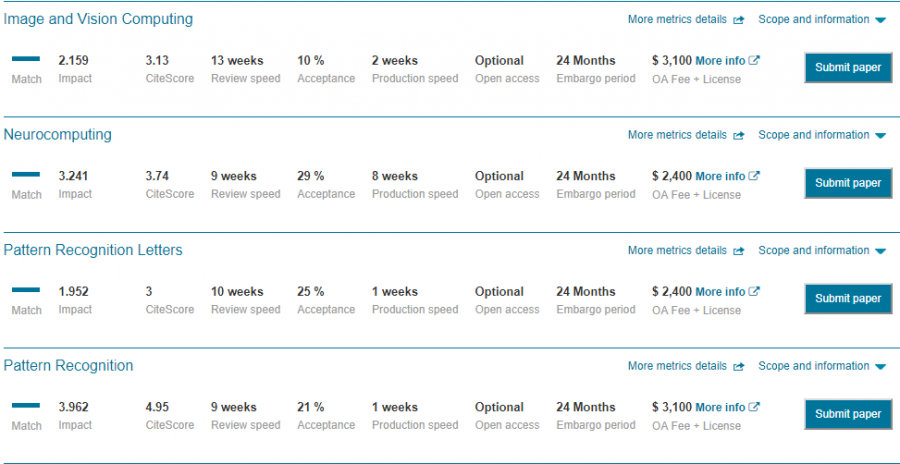Click Match bar indicator for Image and Vision Computing
Viewport: 900px width, 464px height.
point(26,60)
